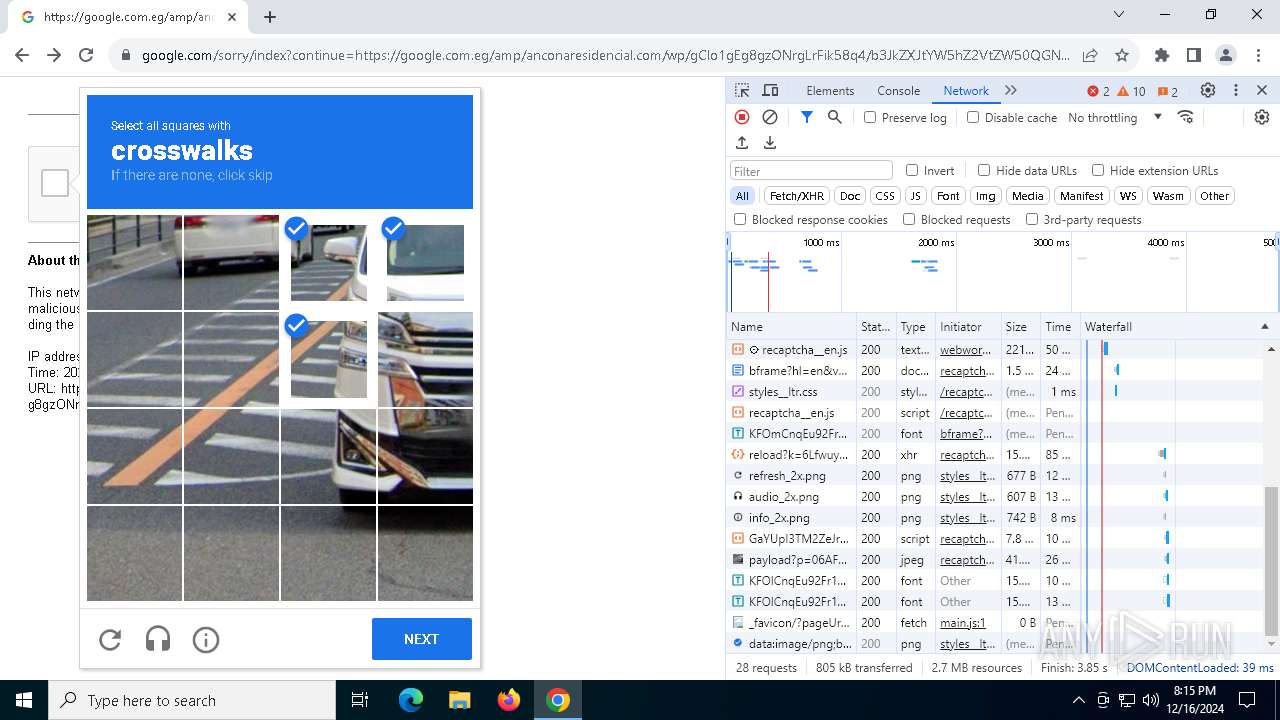Toggle Hide extension URLs checkbox

pyautogui.click(x=1098, y=170)
